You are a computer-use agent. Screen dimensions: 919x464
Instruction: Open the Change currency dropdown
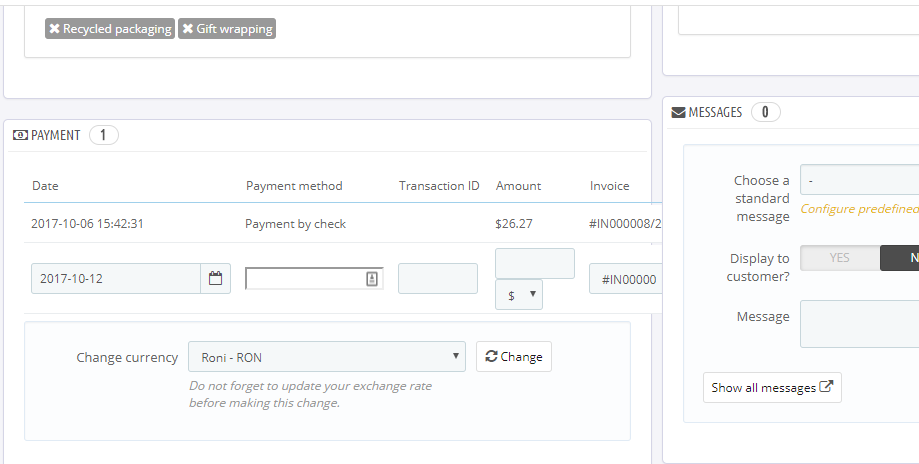click(x=326, y=357)
